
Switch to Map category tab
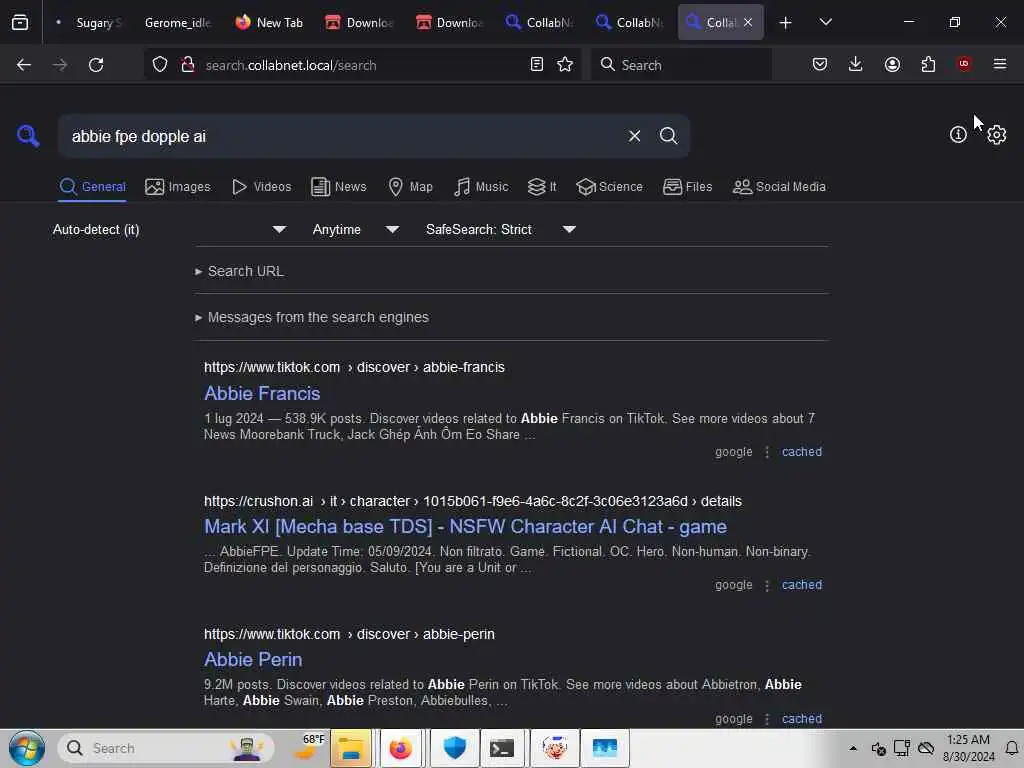[x=410, y=187]
